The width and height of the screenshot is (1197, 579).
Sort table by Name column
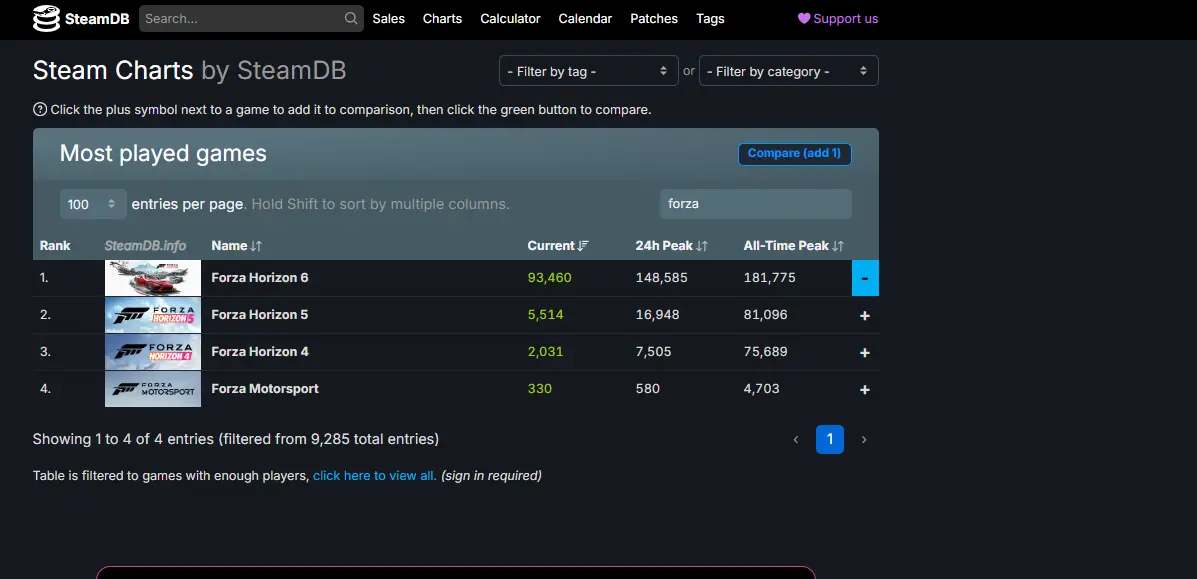(237, 245)
